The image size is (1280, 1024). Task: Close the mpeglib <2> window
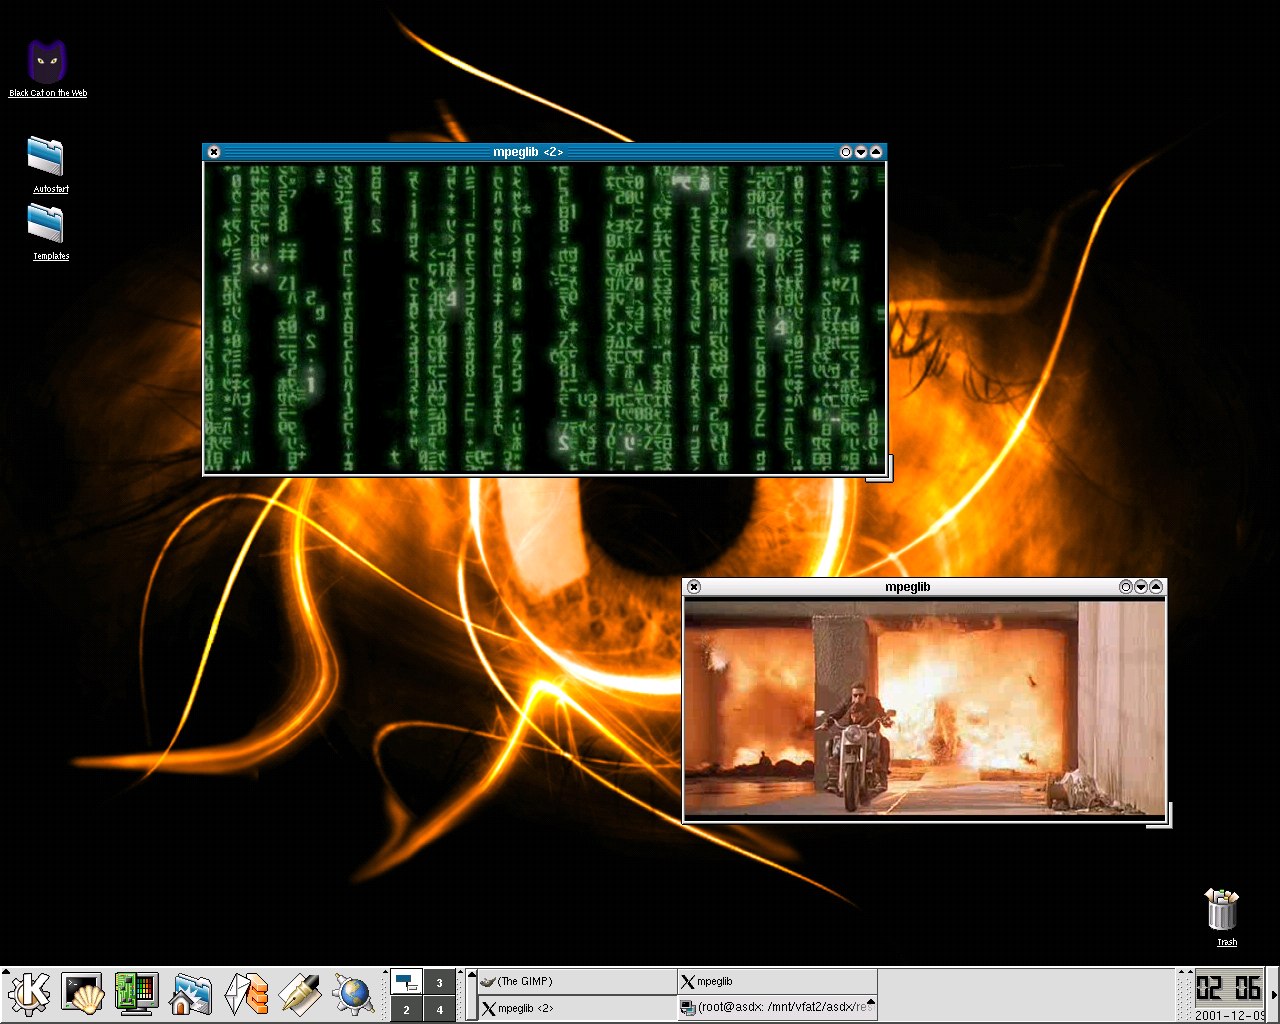tap(213, 152)
